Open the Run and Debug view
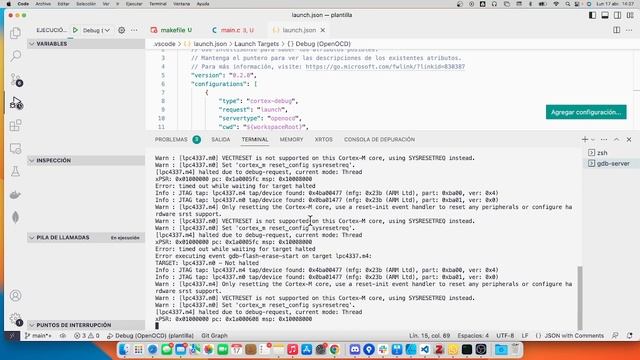The width and height of the screenshot is (640, 360). click(16, 103)
